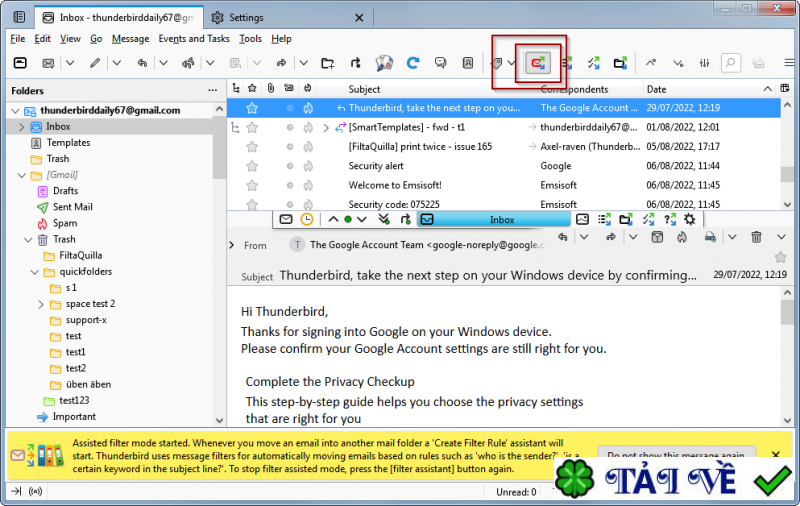Image resolution: width=800 pixels, height=506 pixels.
Task: Click the envelope icon in QuickFolders bar
Action: pos(286,219)
